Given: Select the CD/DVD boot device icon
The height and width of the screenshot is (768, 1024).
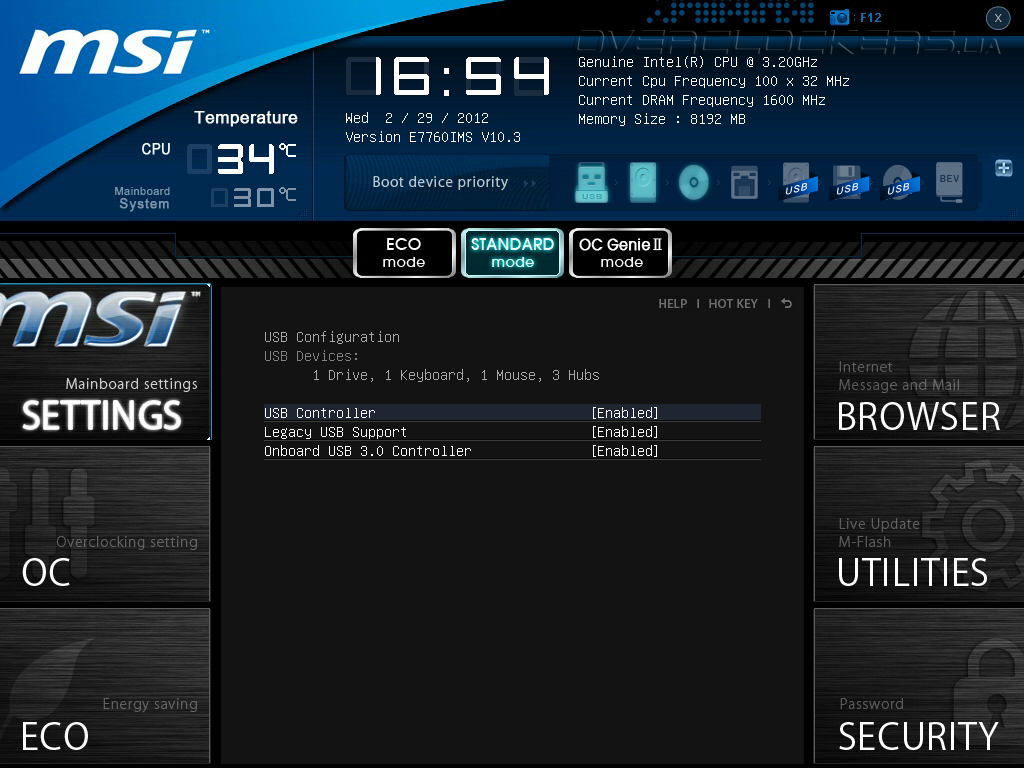Looking at the screenshot, I should click(x=694, y=182).
